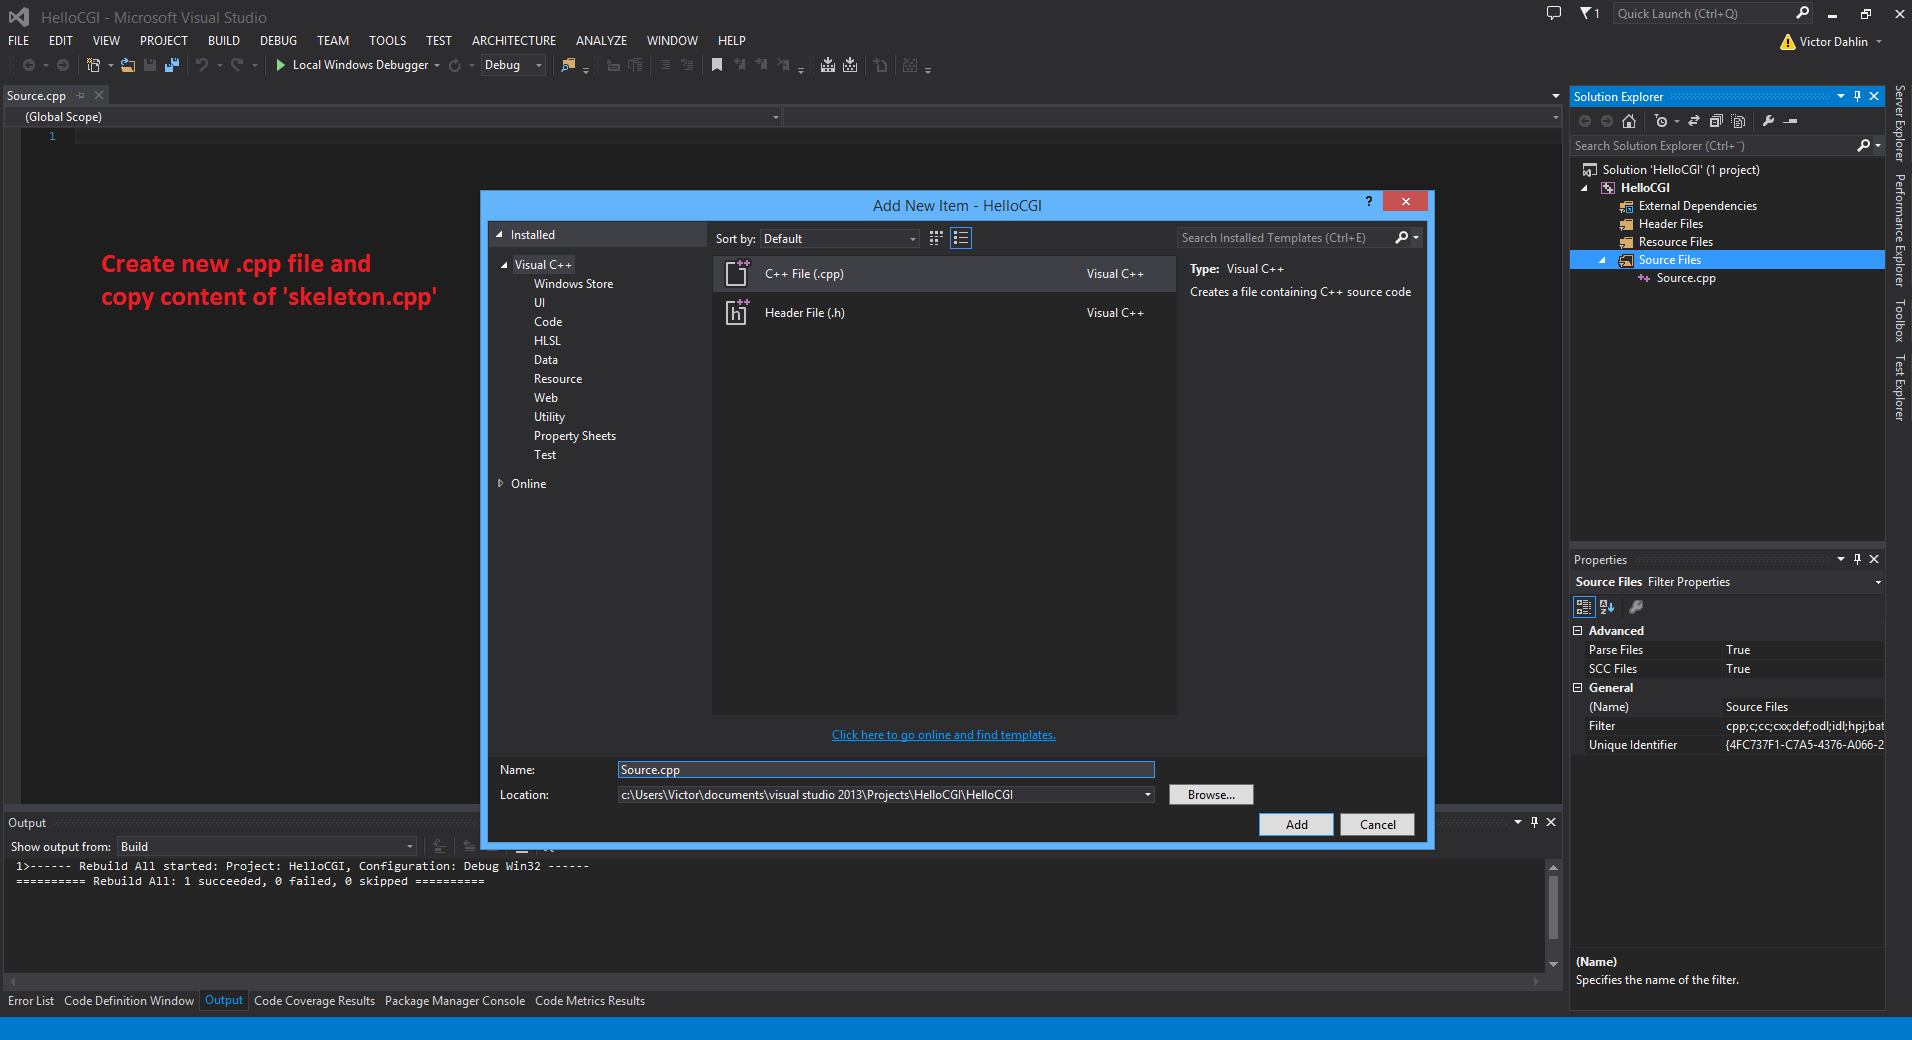Click the Output window vertical scrollbar
Viewport: 1912px width, 1040px height.
1553,907
